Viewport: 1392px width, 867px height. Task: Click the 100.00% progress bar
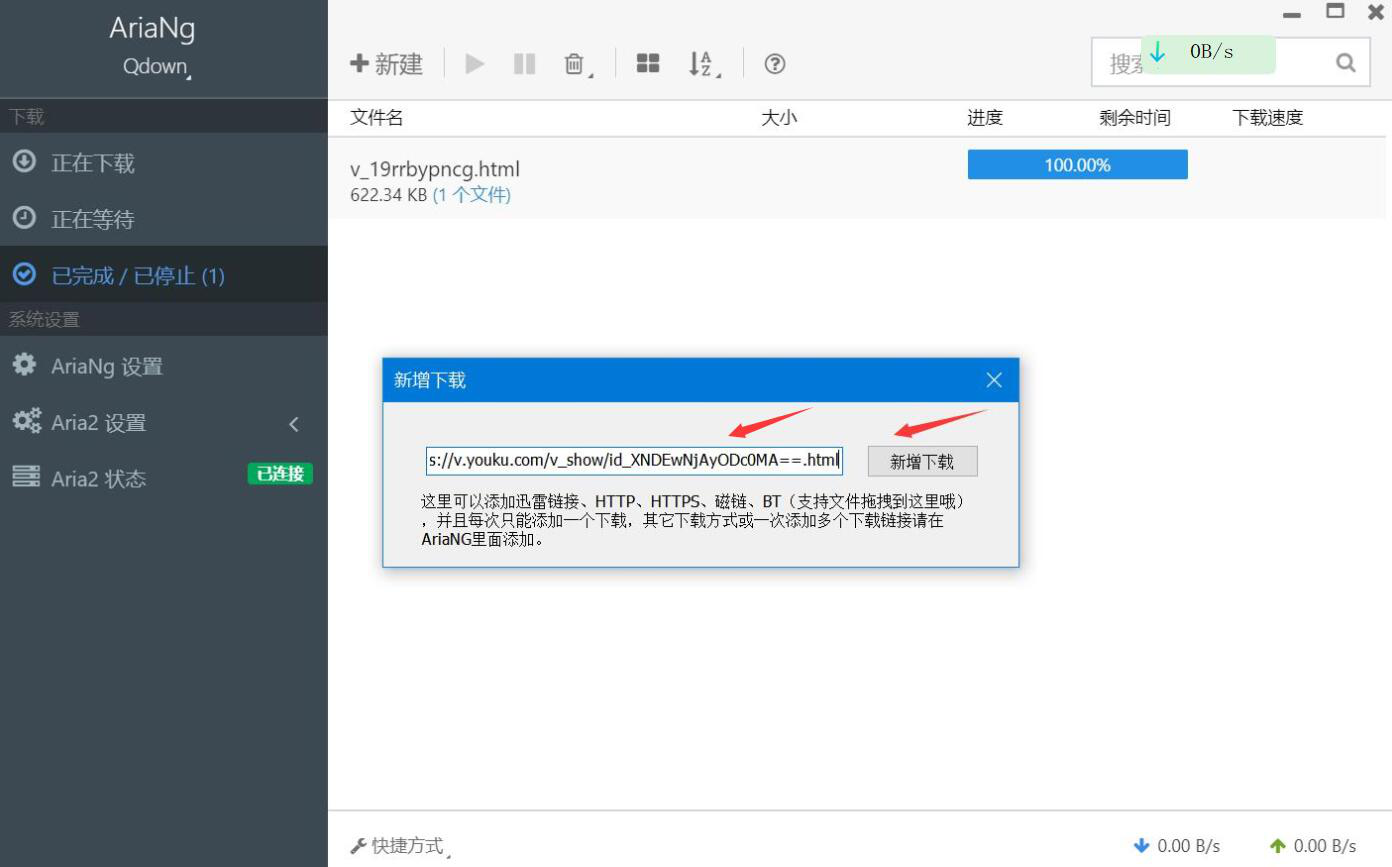1077,164
